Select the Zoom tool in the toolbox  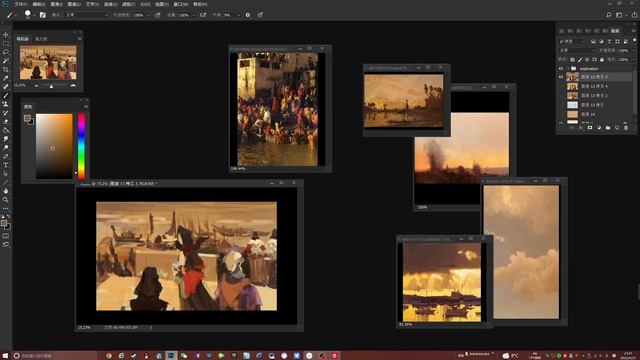pos(6,200)
